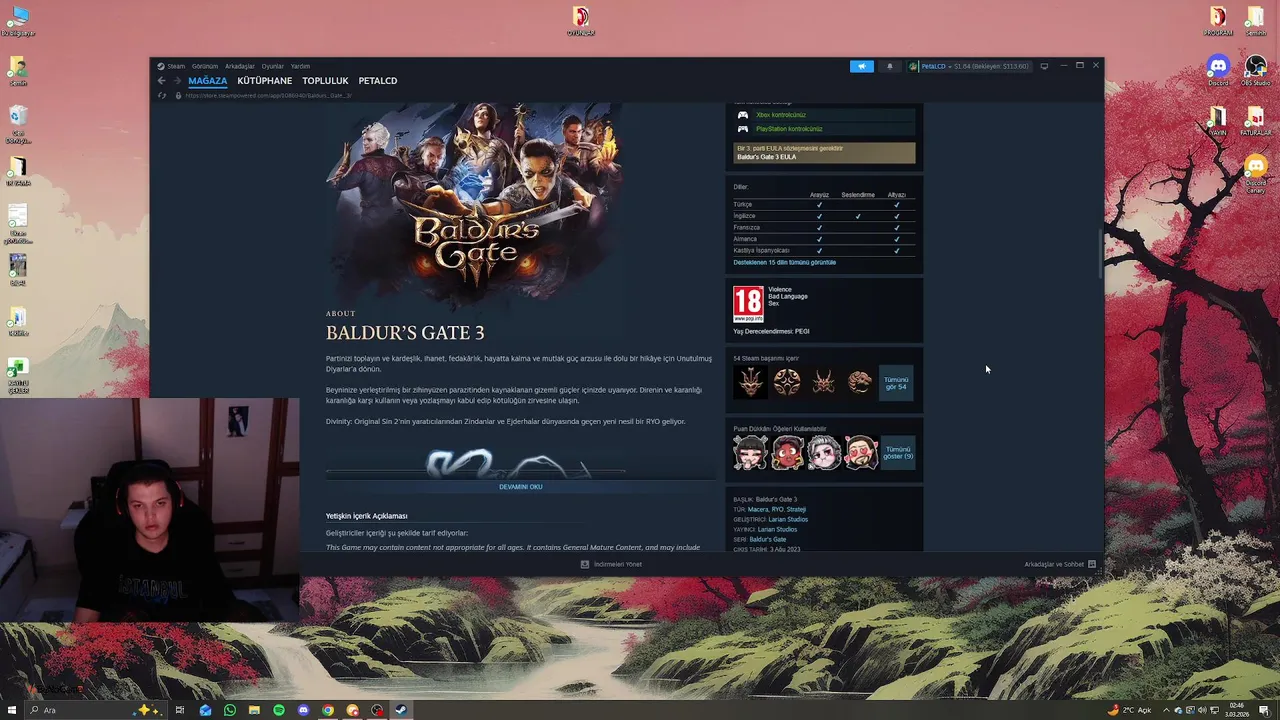Click İndirmeleri Yönet at the bottom
Viewport: 1280px width, 720px height.
click(x=618, y=564)
